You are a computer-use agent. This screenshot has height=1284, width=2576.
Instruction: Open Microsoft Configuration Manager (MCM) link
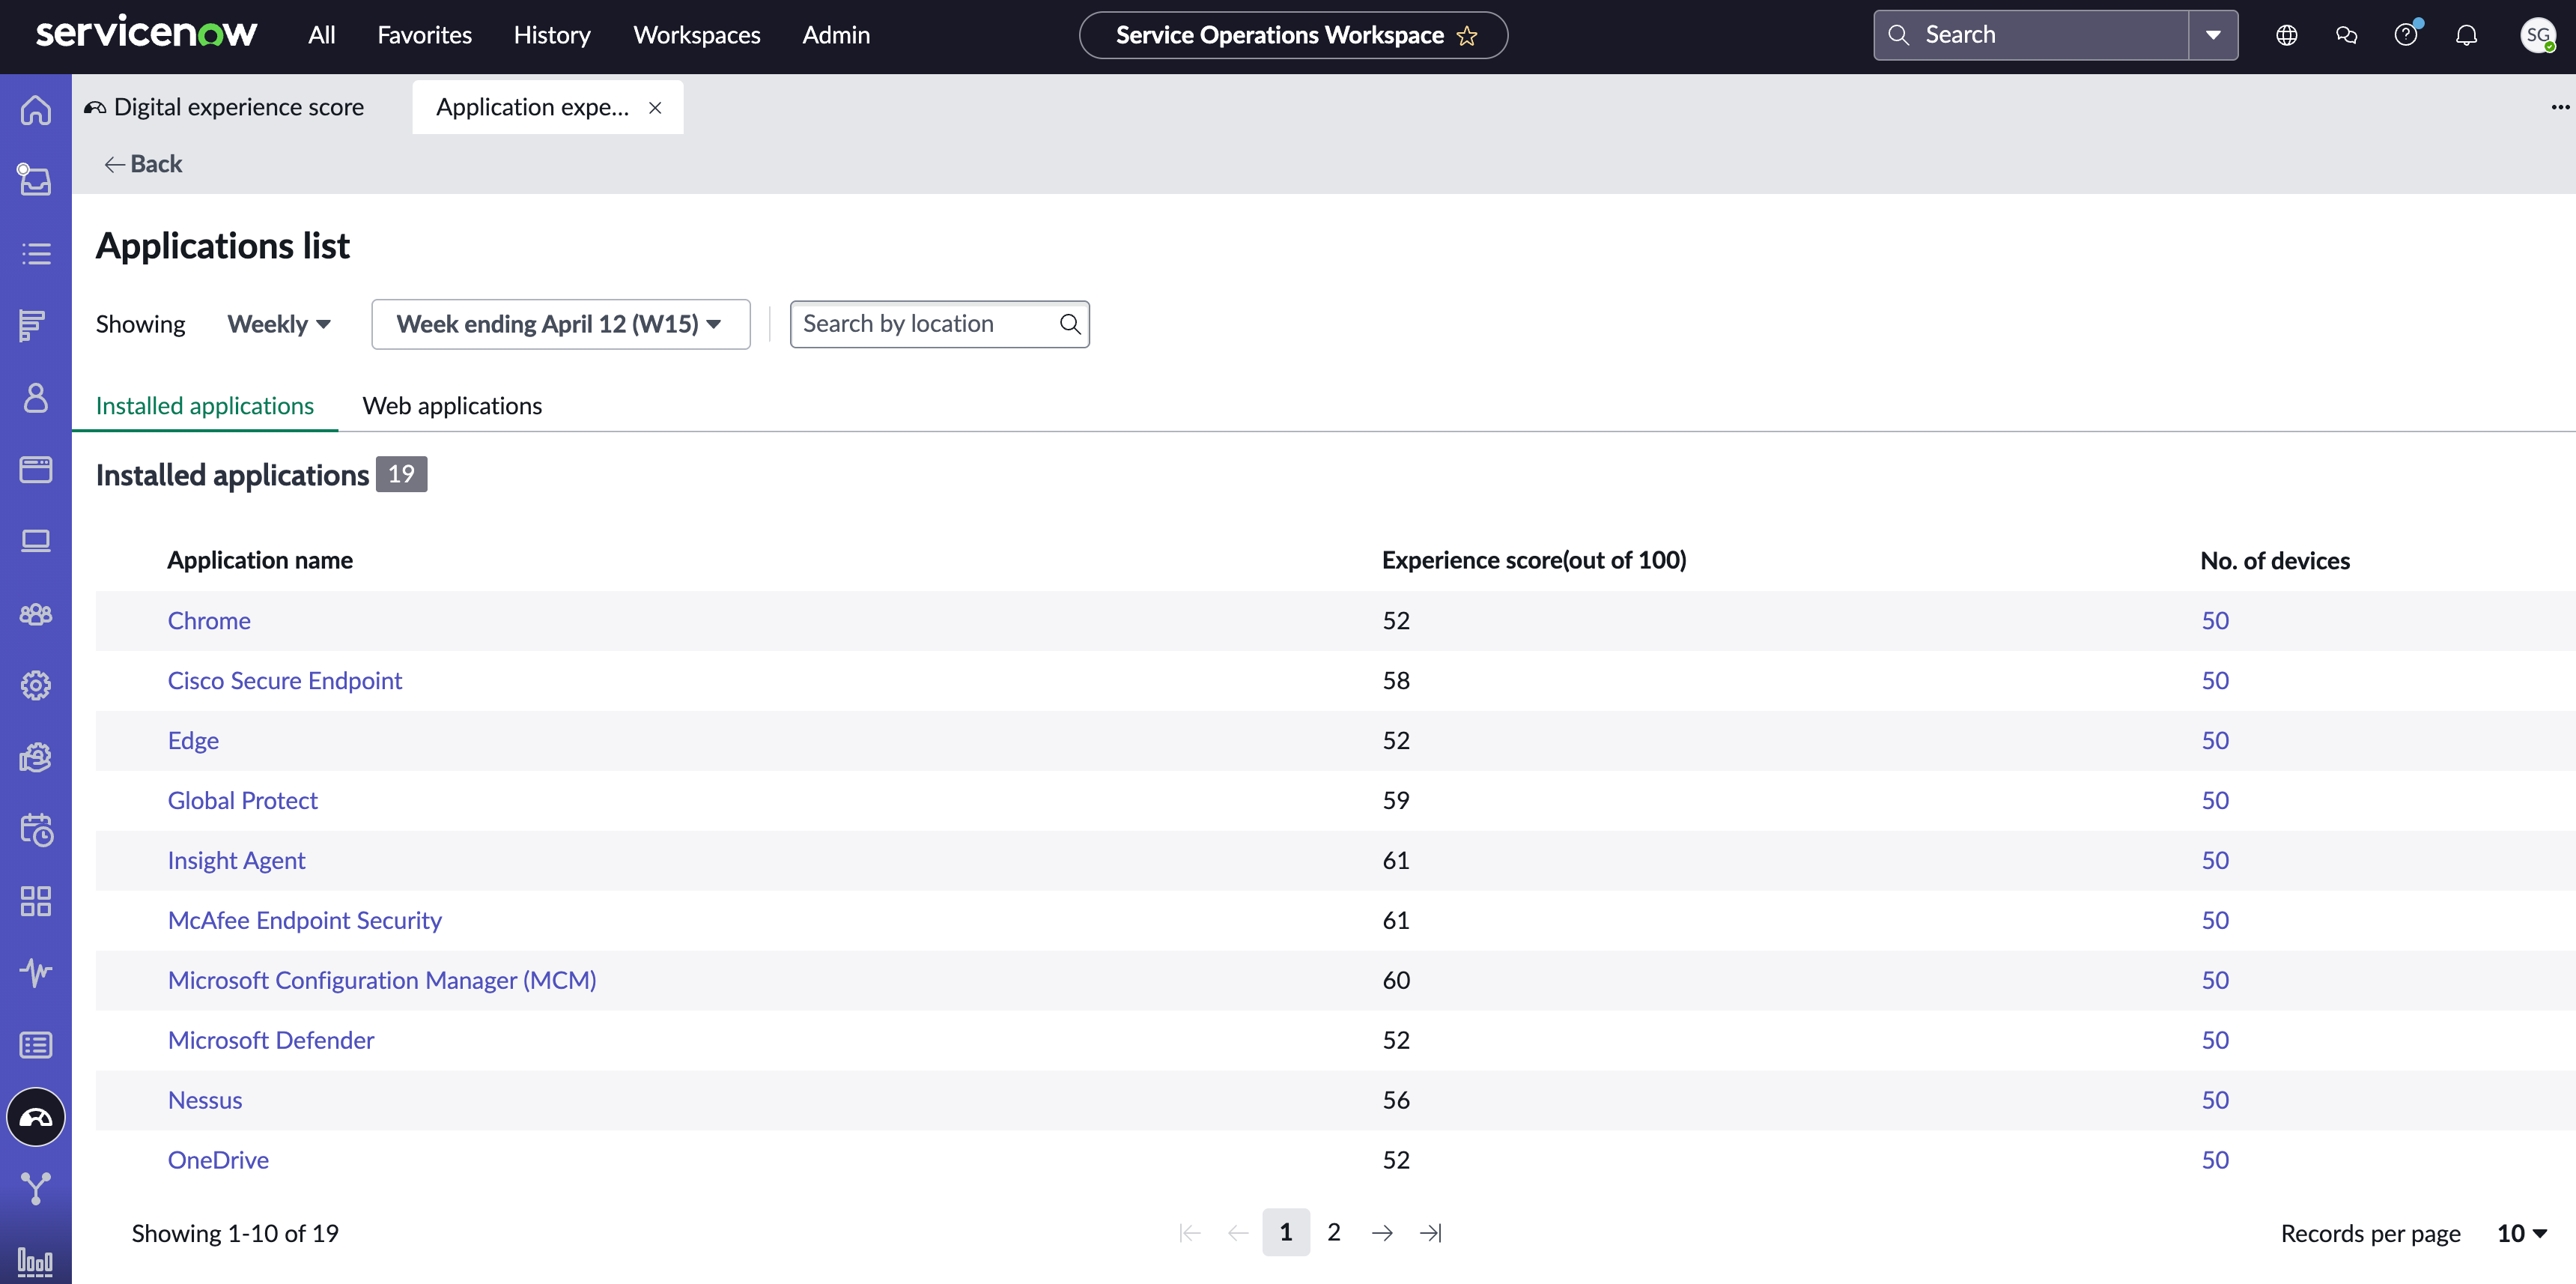pos(382,980)
